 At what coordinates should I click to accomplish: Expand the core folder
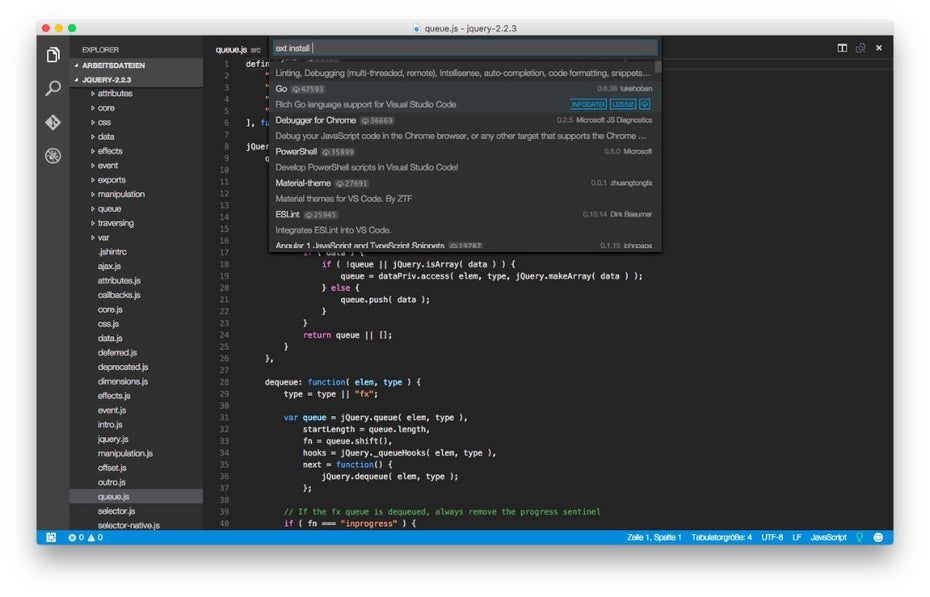(136, 108)
